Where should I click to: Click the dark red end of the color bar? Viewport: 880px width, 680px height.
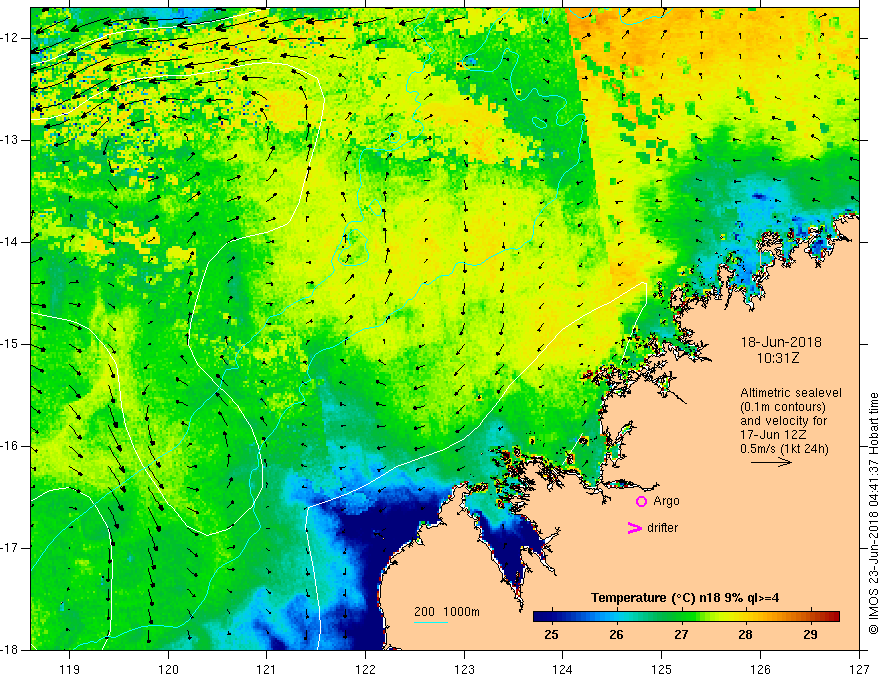click(x=833, y=617)
